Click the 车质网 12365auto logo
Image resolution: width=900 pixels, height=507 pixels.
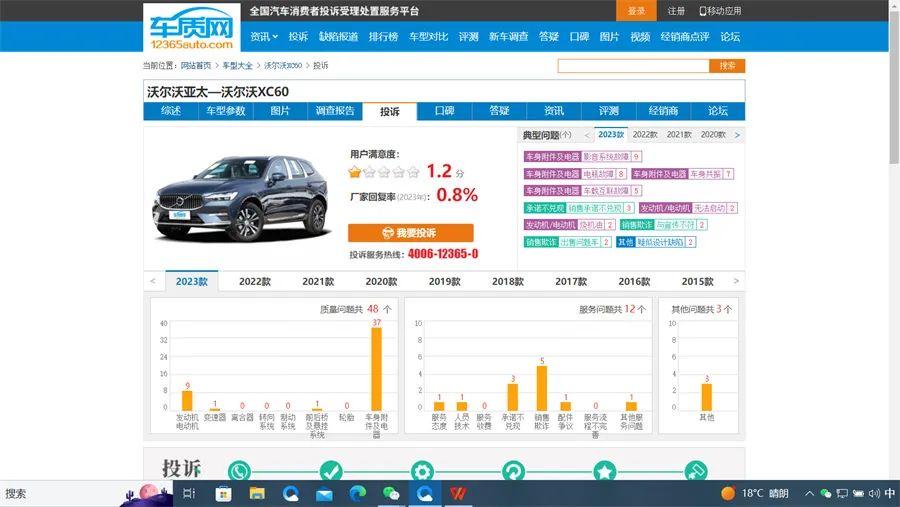190,27
